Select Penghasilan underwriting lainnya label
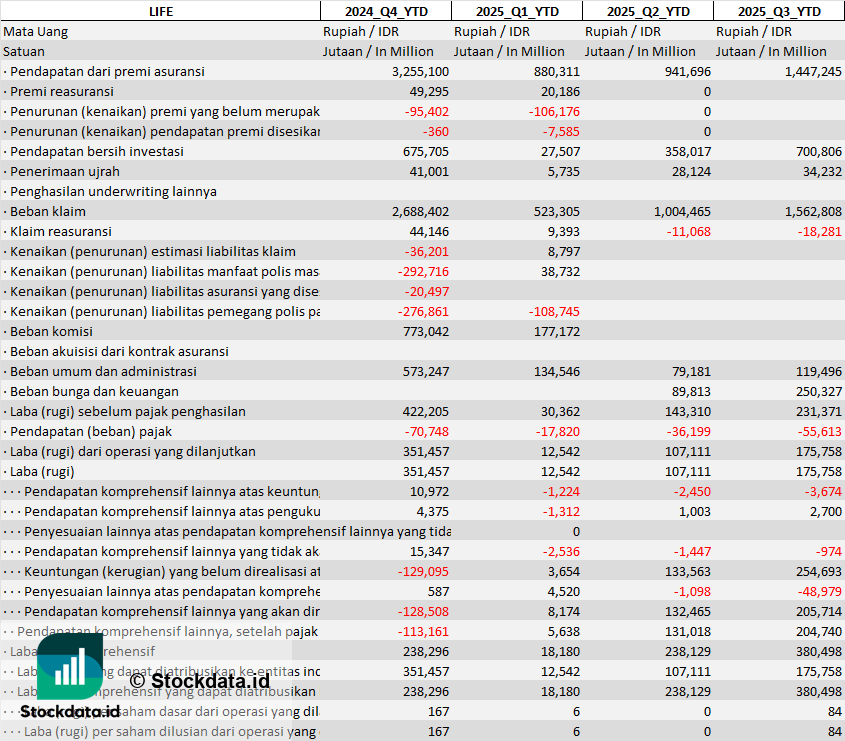The width and height of the screenshot is (845, 741). tap(113, 191)
